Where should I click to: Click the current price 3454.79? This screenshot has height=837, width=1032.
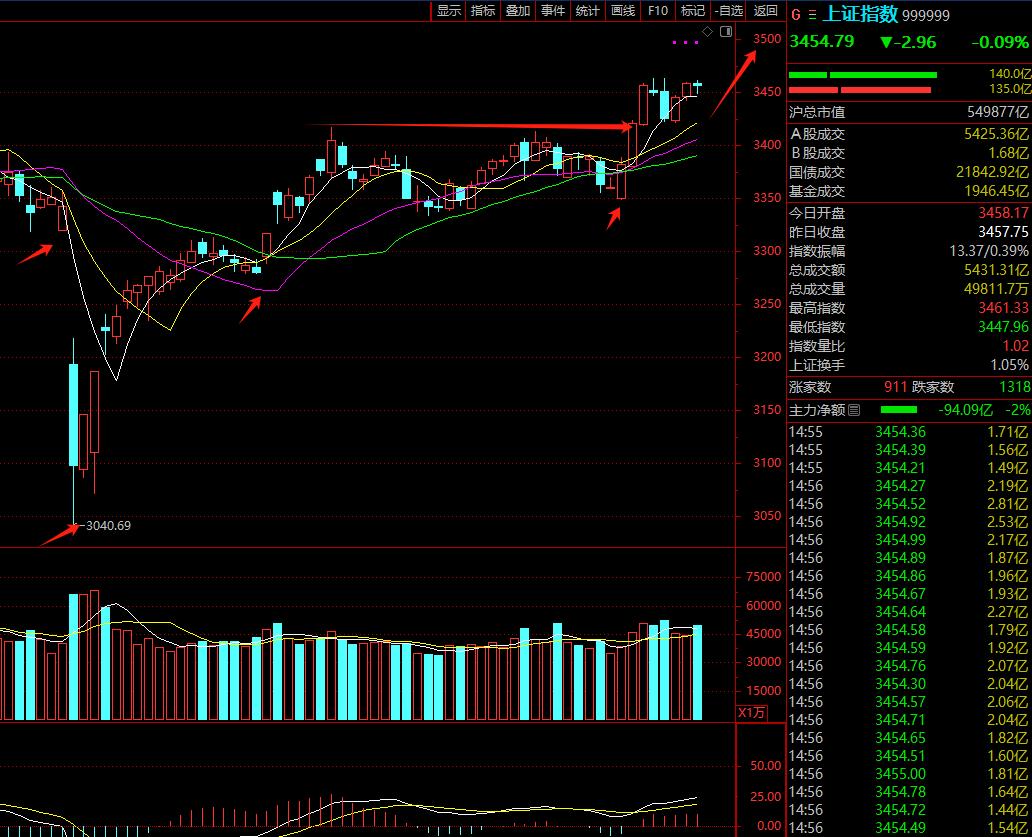click(x=821, y=41)
